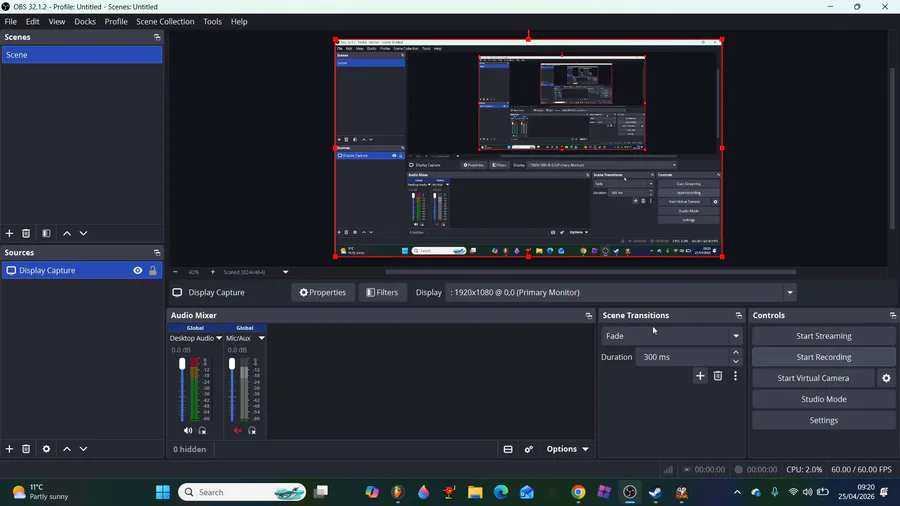Click the Duration 300 ms field
This screenshot has width=900, height=506.
pyautogui.click(x=681, y=357)
